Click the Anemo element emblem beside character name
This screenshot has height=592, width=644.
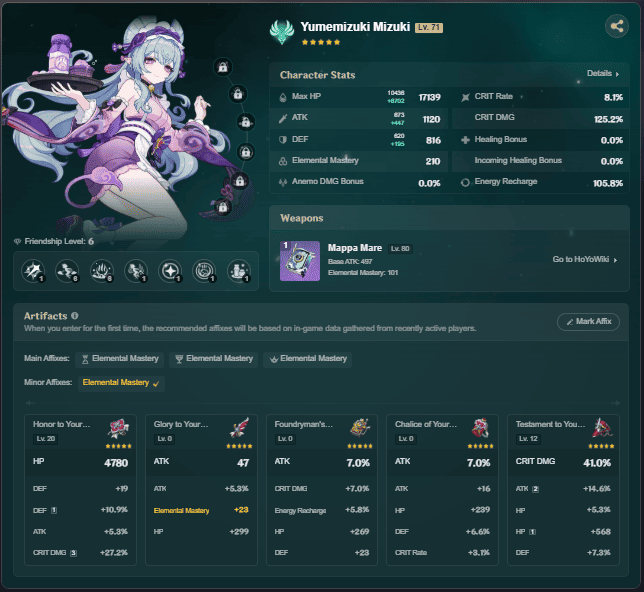click(282, 32)
